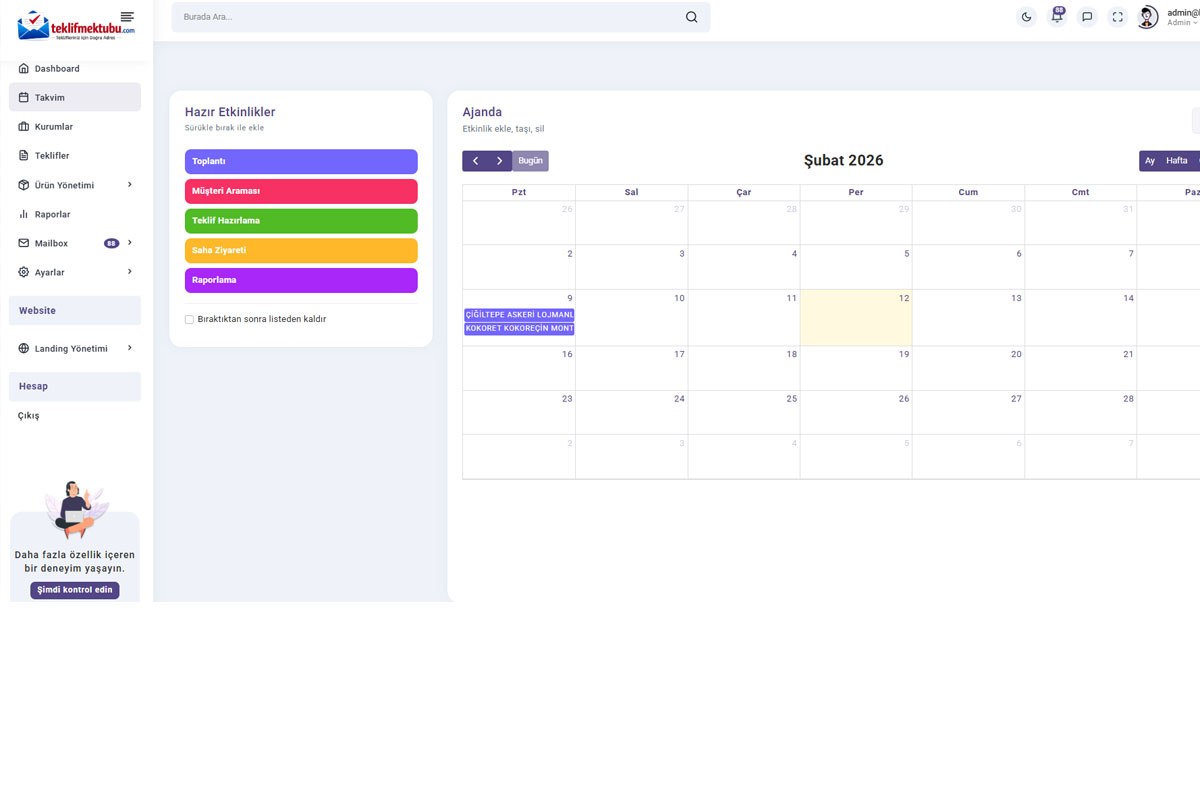
Task: Open notifications bell icon
Action: point(1057,17)
